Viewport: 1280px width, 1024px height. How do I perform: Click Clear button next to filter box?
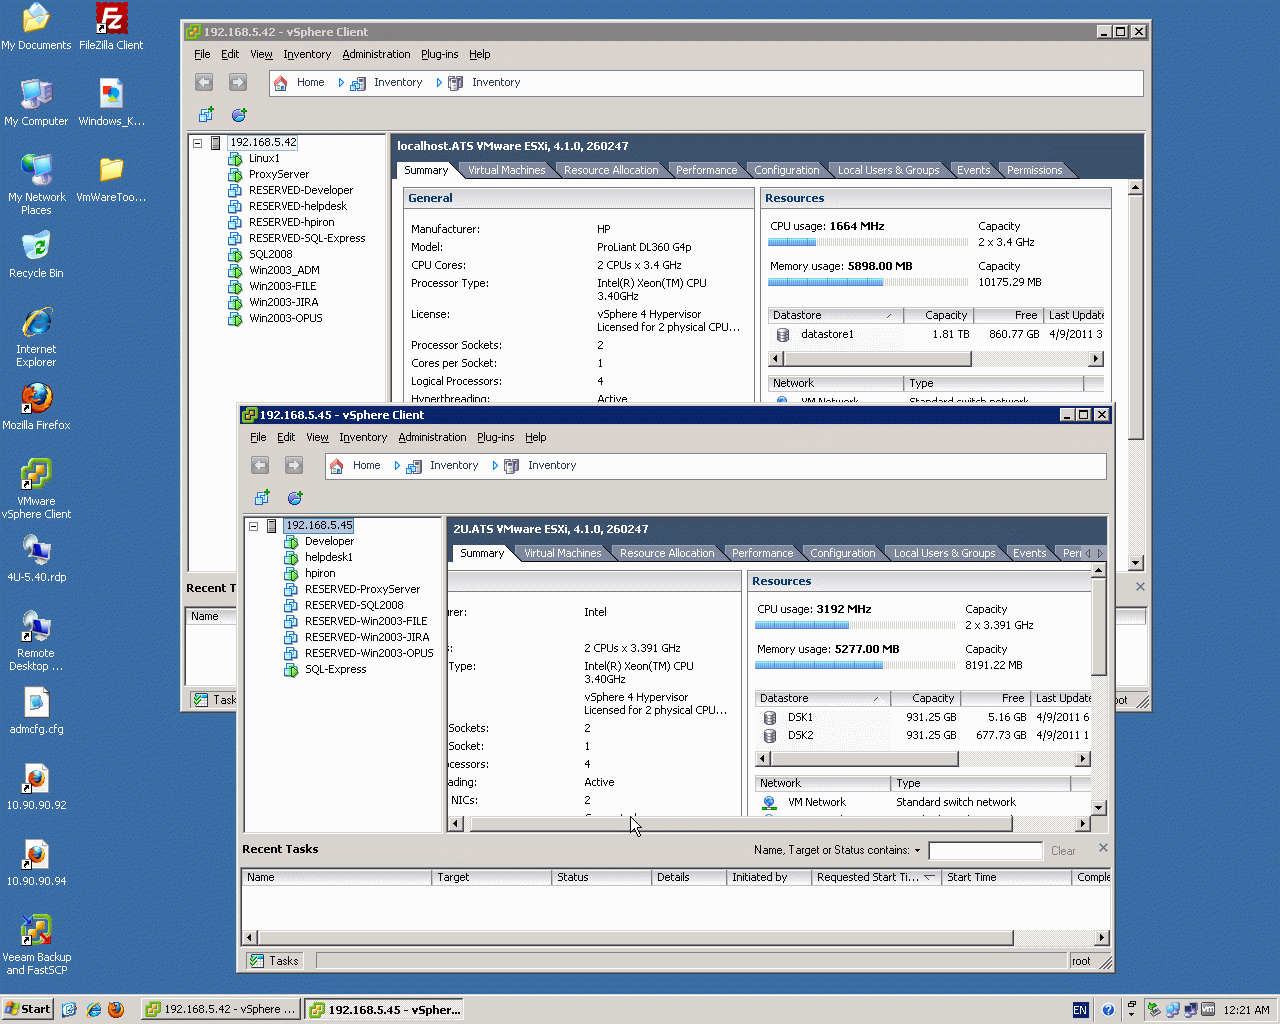click(1063, 851)
